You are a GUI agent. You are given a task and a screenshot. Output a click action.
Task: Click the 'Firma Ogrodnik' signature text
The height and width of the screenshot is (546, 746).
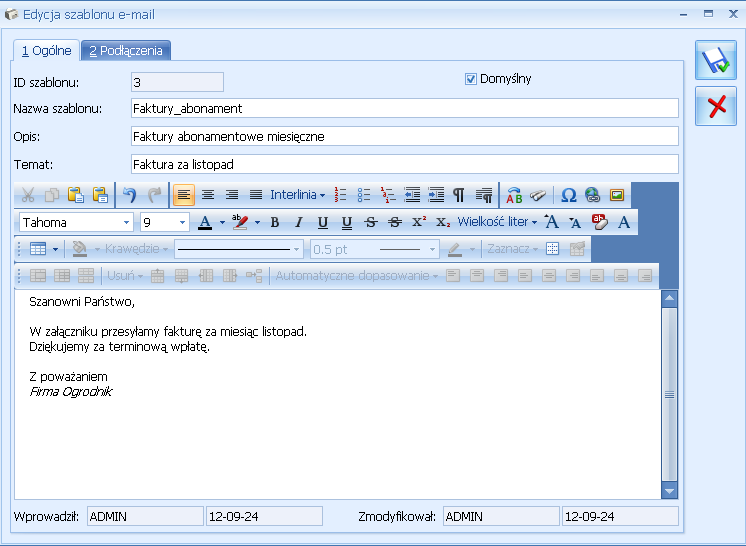pos(70,391)
